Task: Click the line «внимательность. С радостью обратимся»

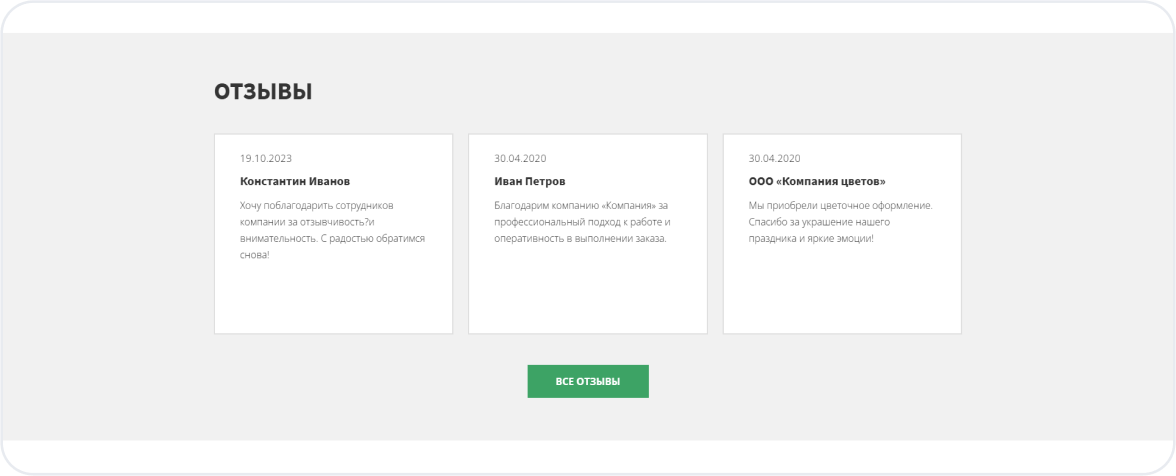Action: point(332,239)
